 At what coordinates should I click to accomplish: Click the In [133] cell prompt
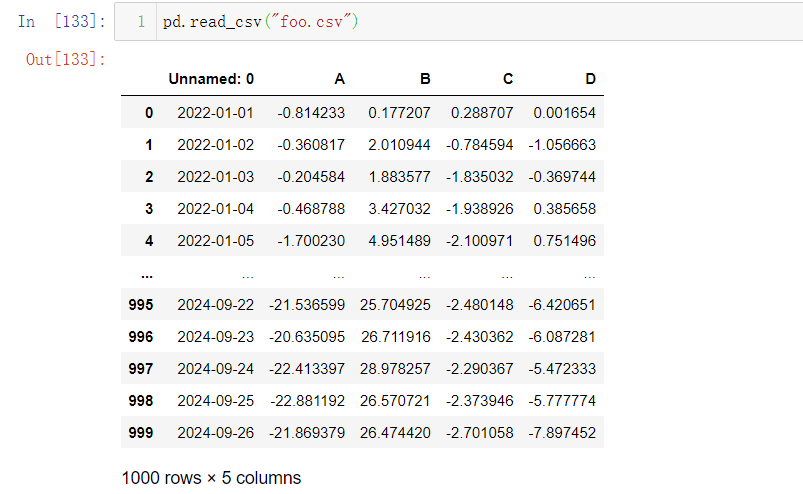click(x=61, y=22)
